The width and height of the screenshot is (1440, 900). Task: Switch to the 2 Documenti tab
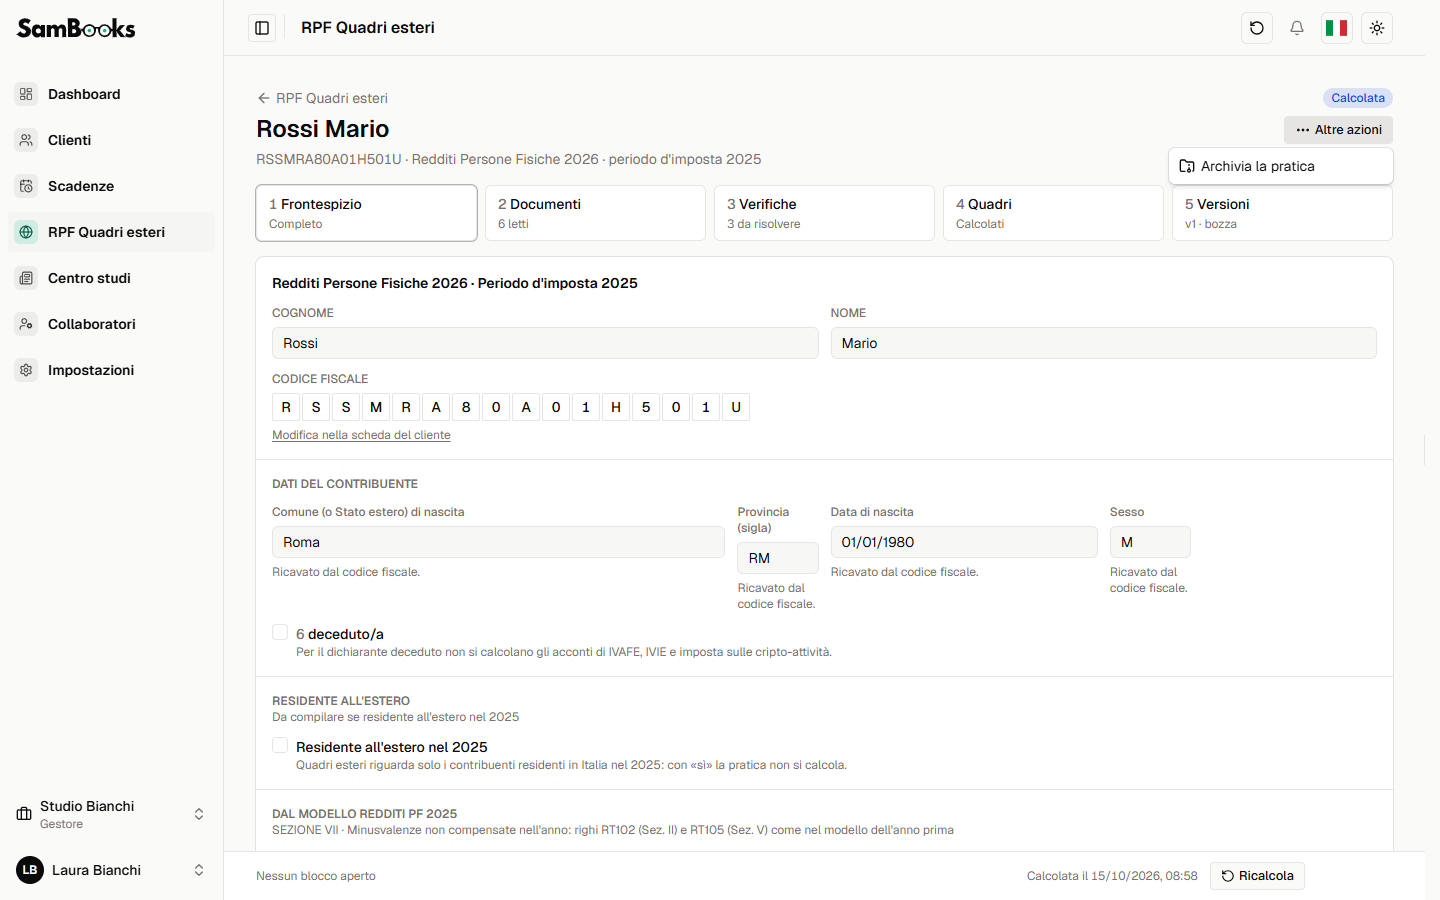click(595, 213)
